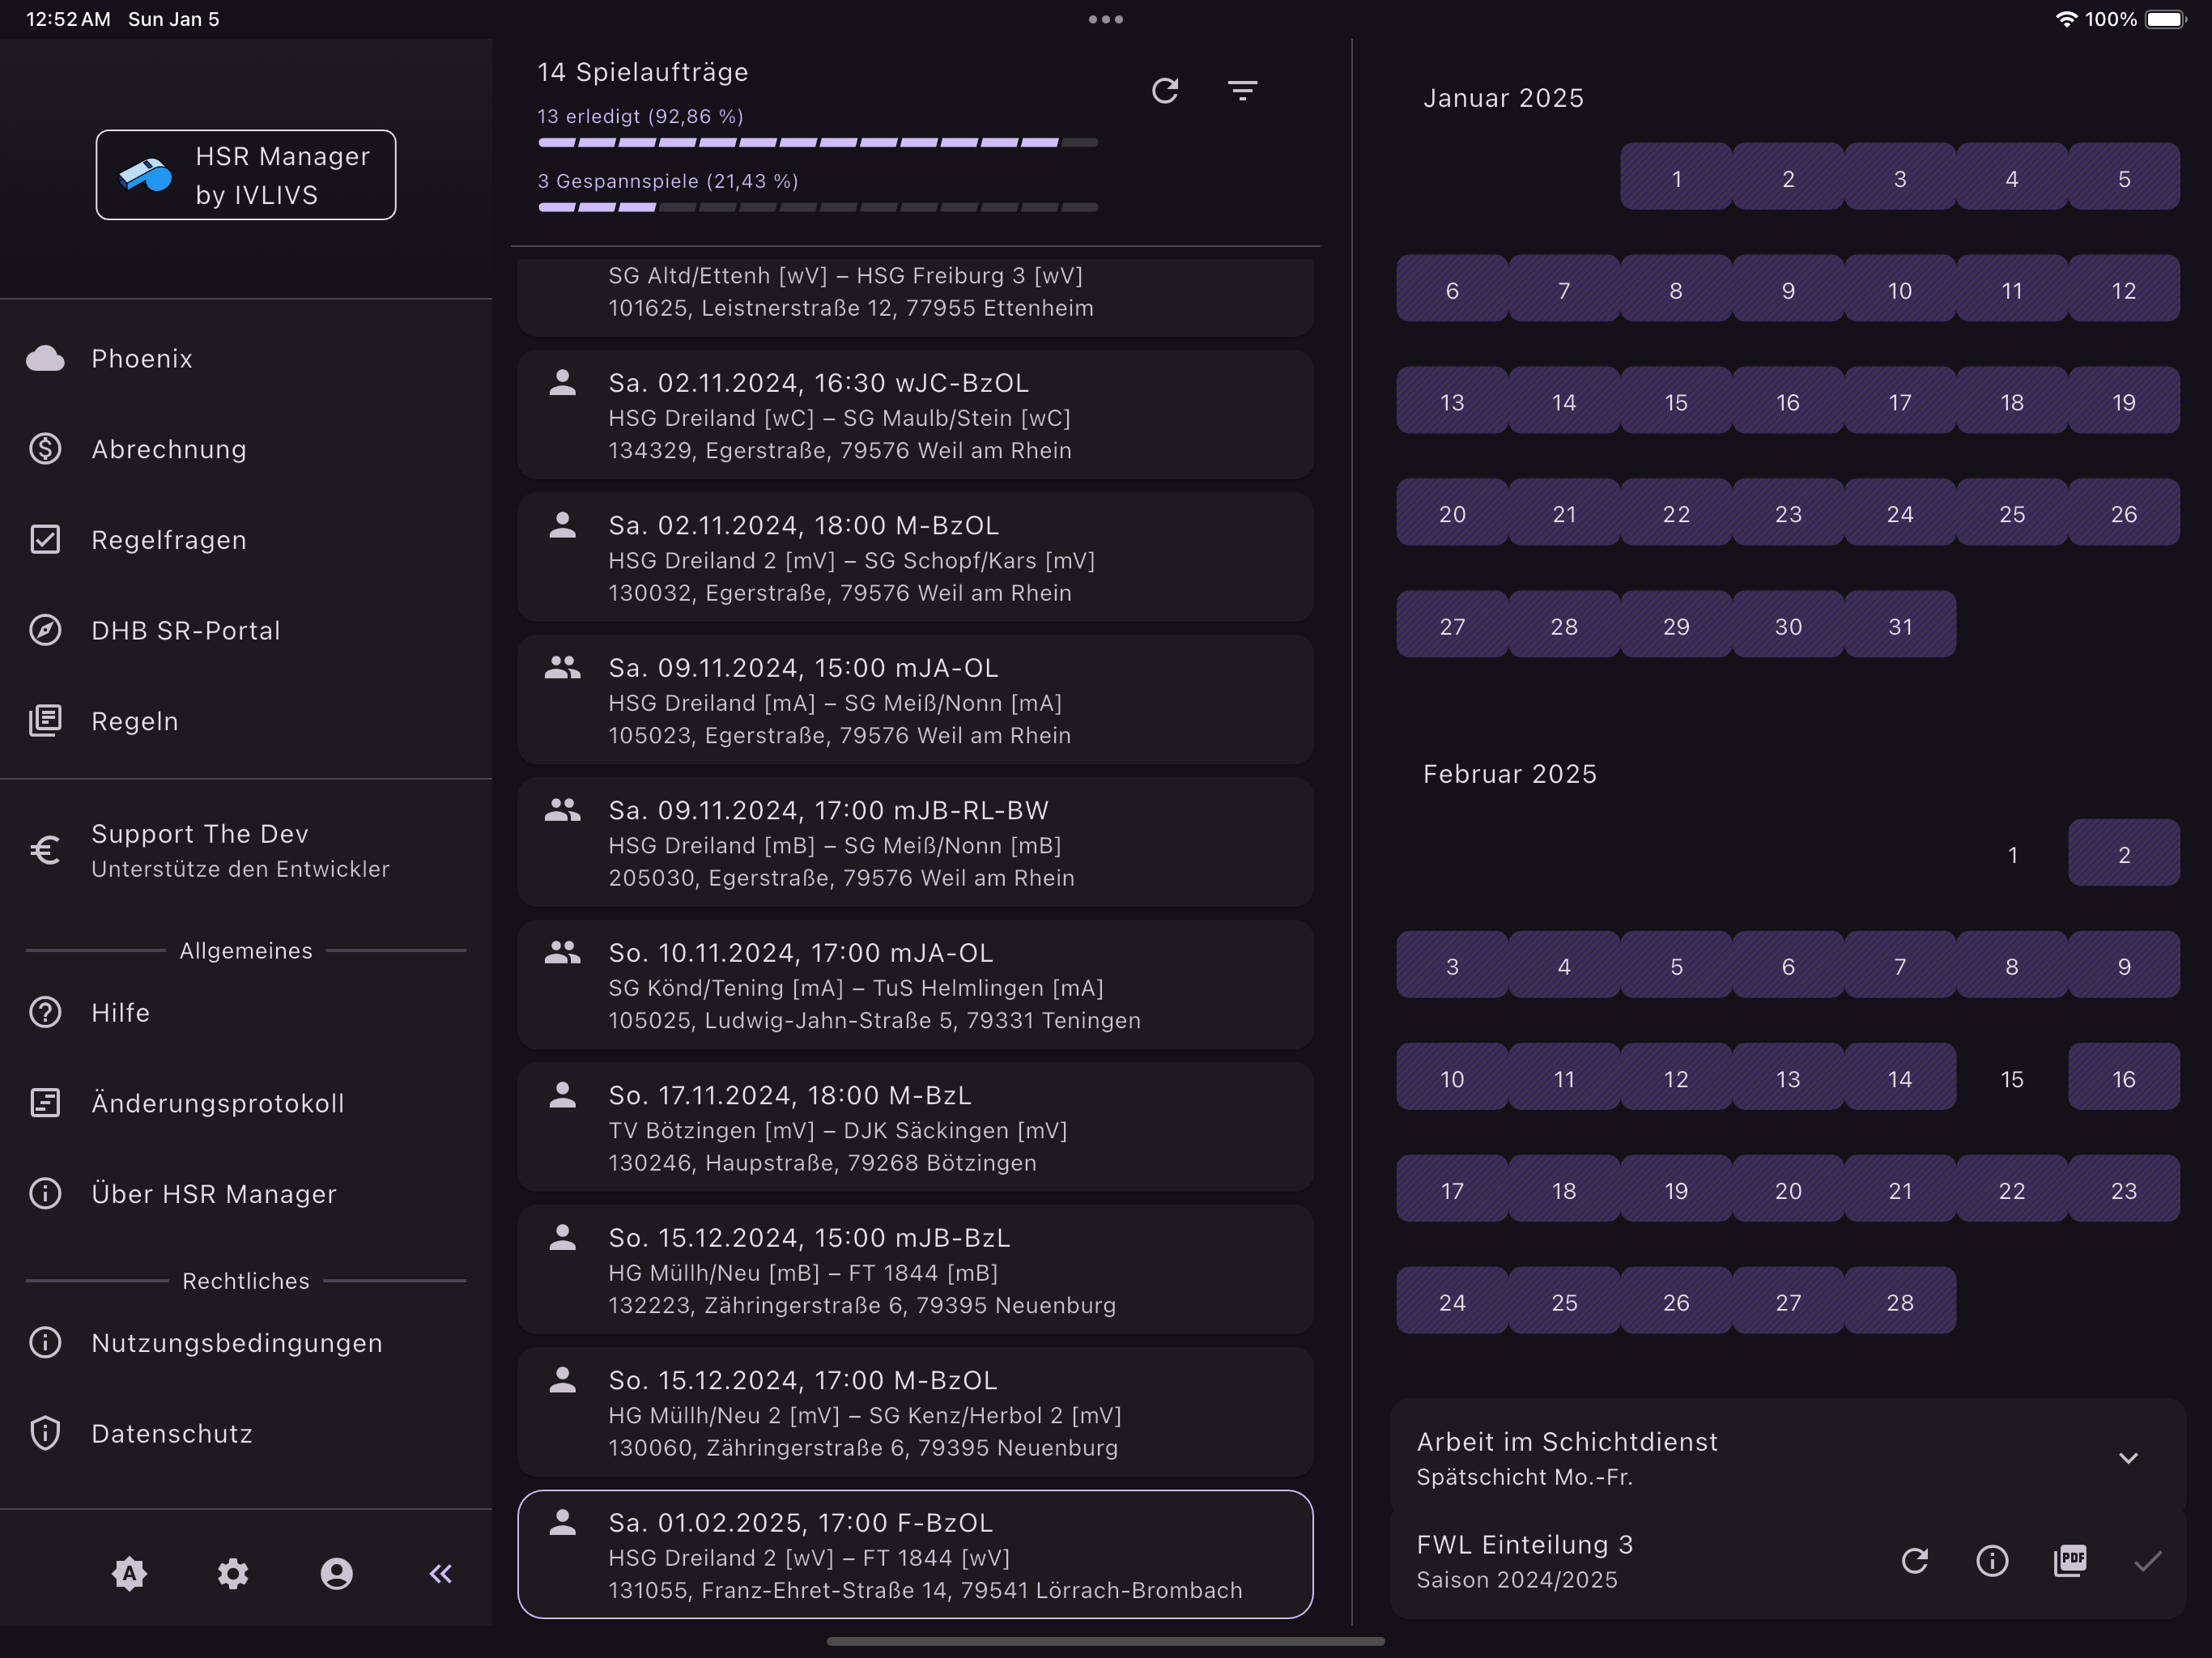Viewport: 2212px width, 1658px height.
Task: Click person icon of 02.11.2024 16:30 game
Action: pos(563,383)
